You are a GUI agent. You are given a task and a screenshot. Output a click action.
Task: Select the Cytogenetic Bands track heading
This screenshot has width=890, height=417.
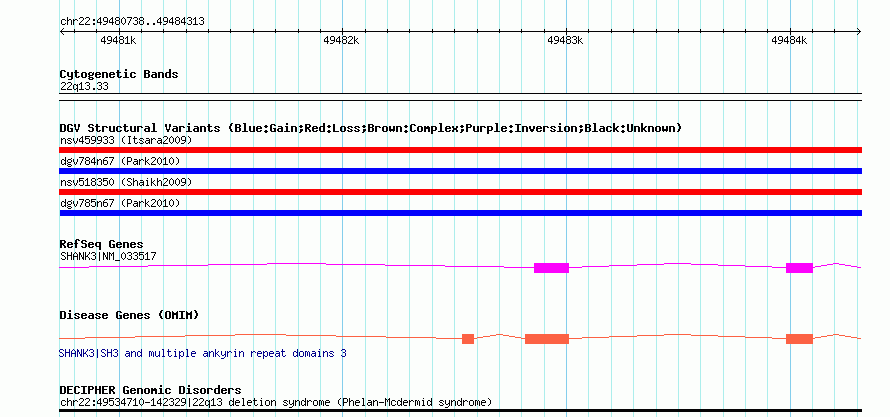click(119, 74)
